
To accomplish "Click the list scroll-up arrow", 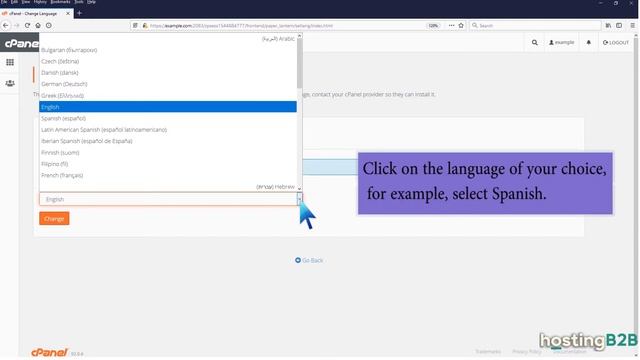I will click(x=300, y=36).
